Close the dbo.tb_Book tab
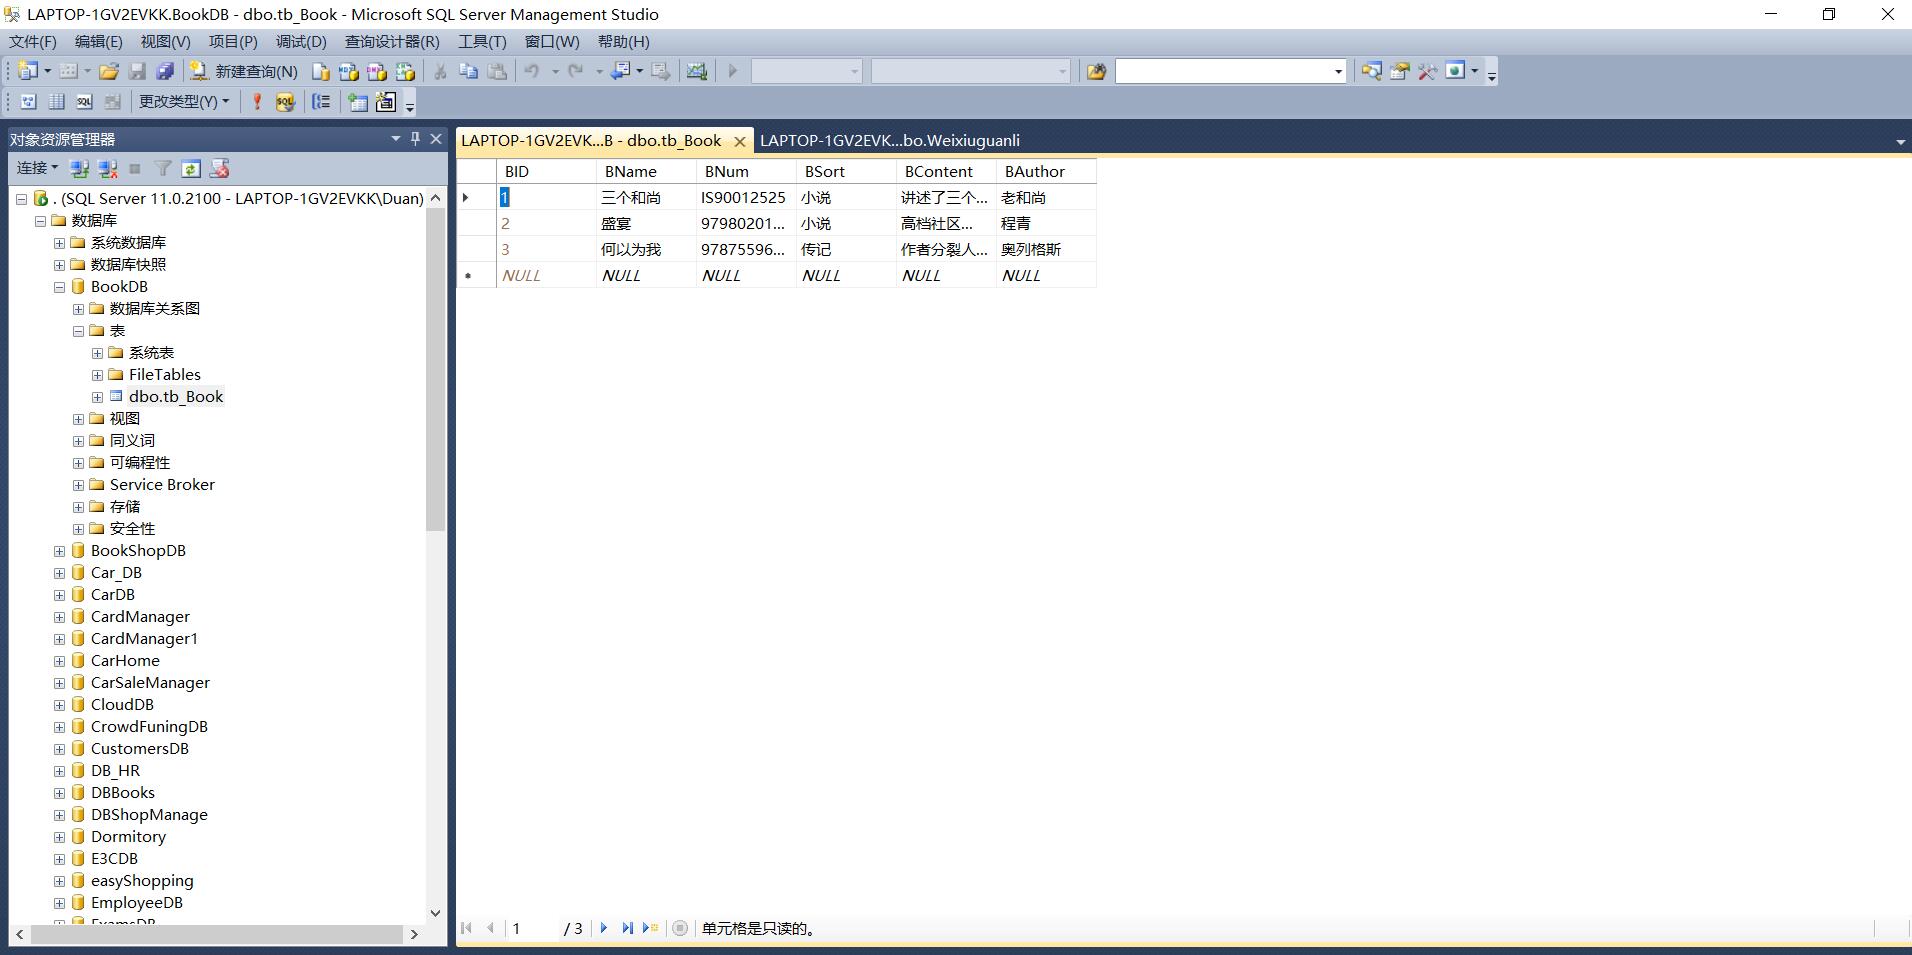This screenshot has height=955, width=1912. click(740, 142)
